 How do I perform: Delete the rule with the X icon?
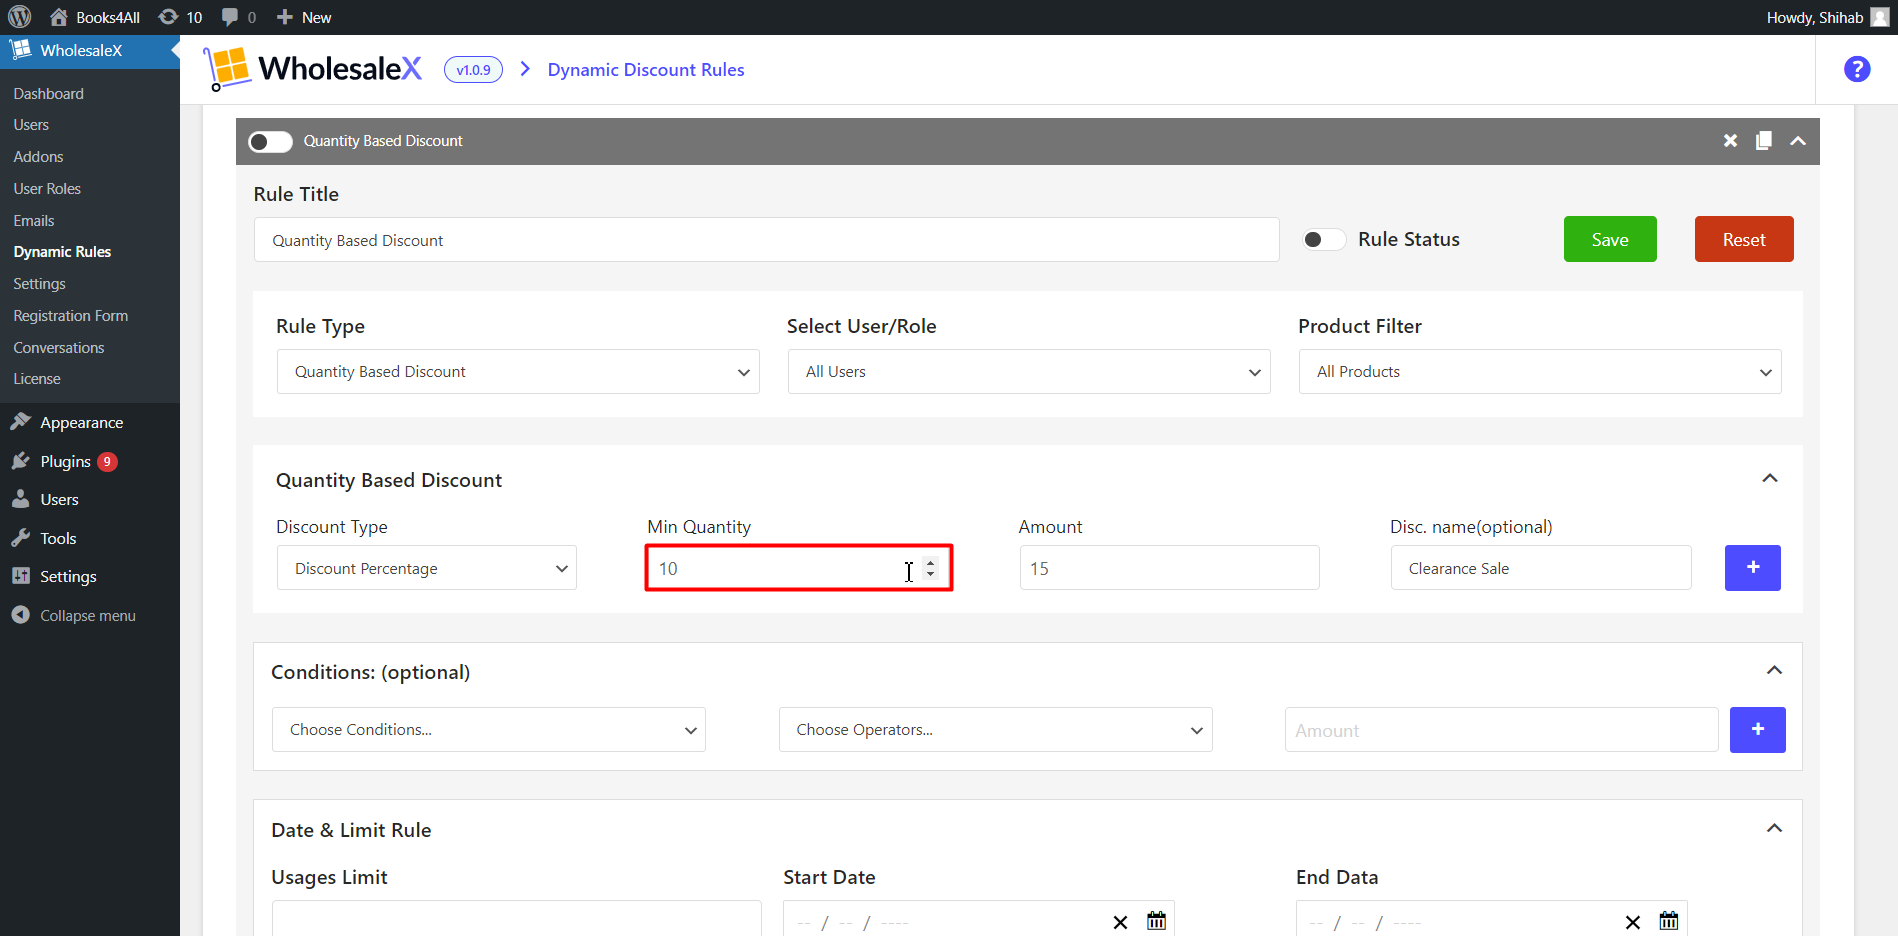1730,141
